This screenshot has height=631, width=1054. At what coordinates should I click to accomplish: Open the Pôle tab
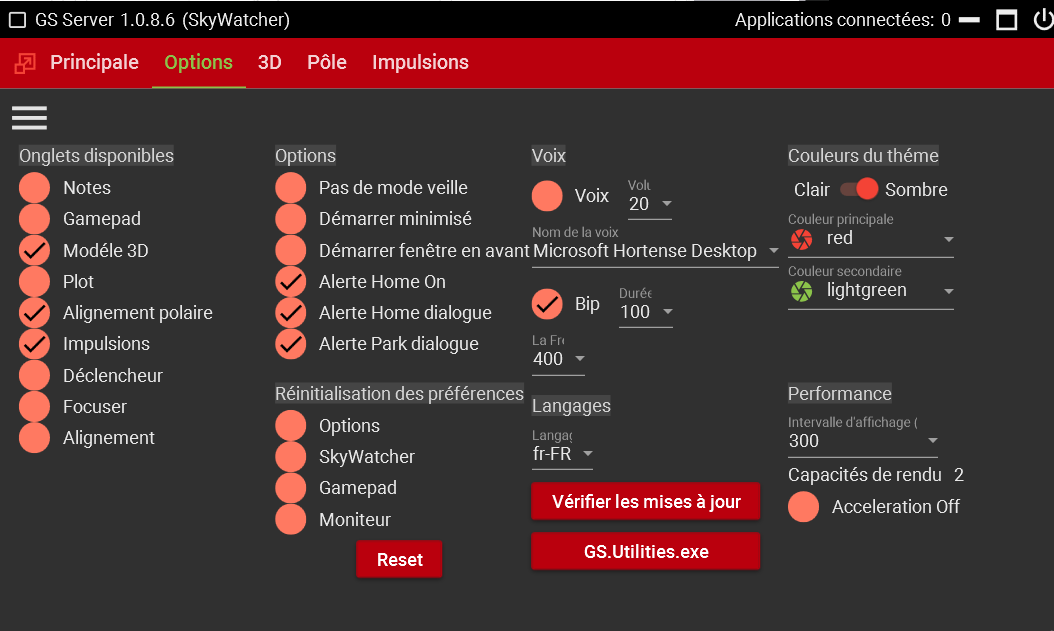point(327,62)
